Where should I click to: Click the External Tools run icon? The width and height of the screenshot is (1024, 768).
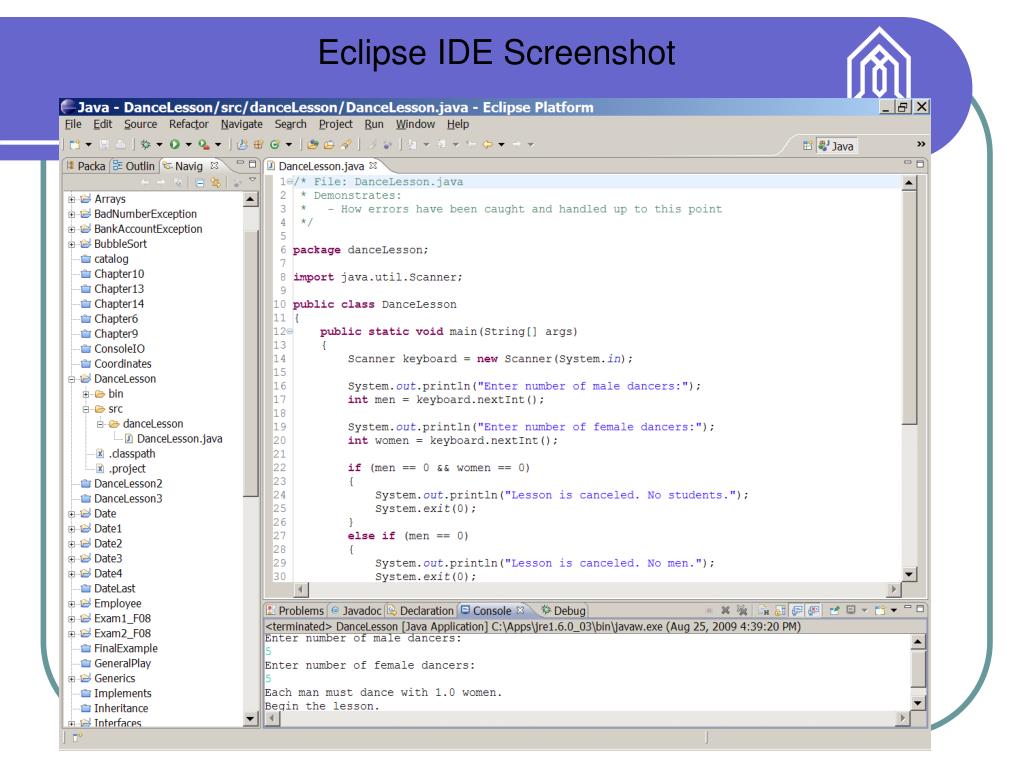(204, 144)
